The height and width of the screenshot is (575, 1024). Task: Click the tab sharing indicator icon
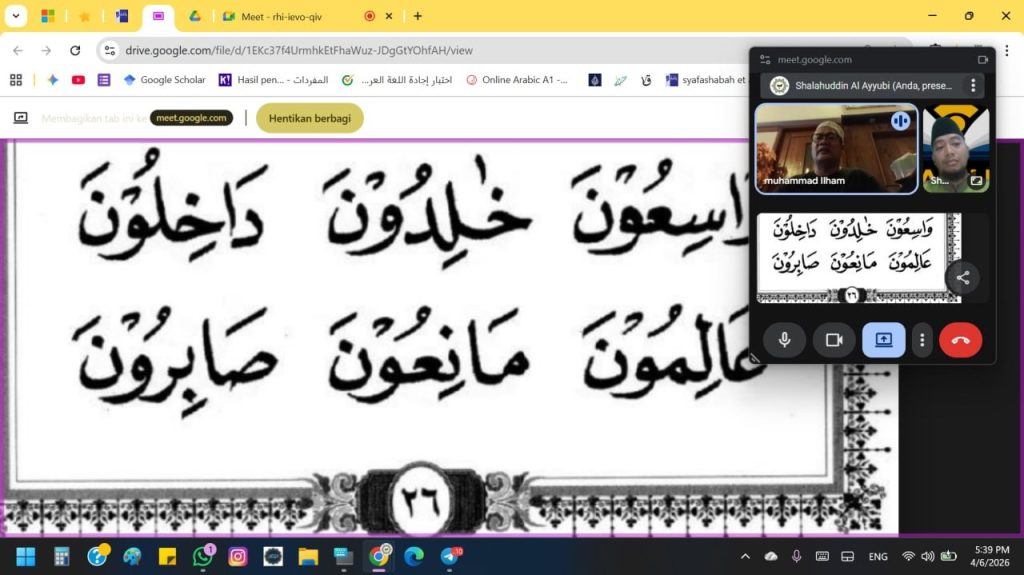21,118
